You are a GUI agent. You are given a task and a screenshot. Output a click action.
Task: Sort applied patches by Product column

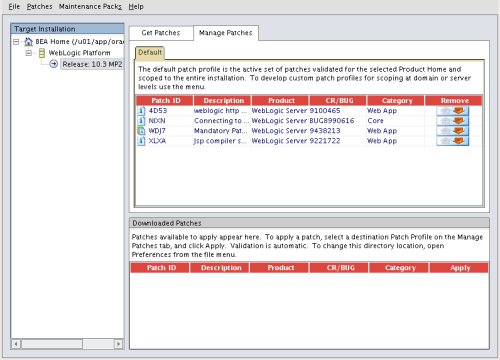tap(280, 100)
